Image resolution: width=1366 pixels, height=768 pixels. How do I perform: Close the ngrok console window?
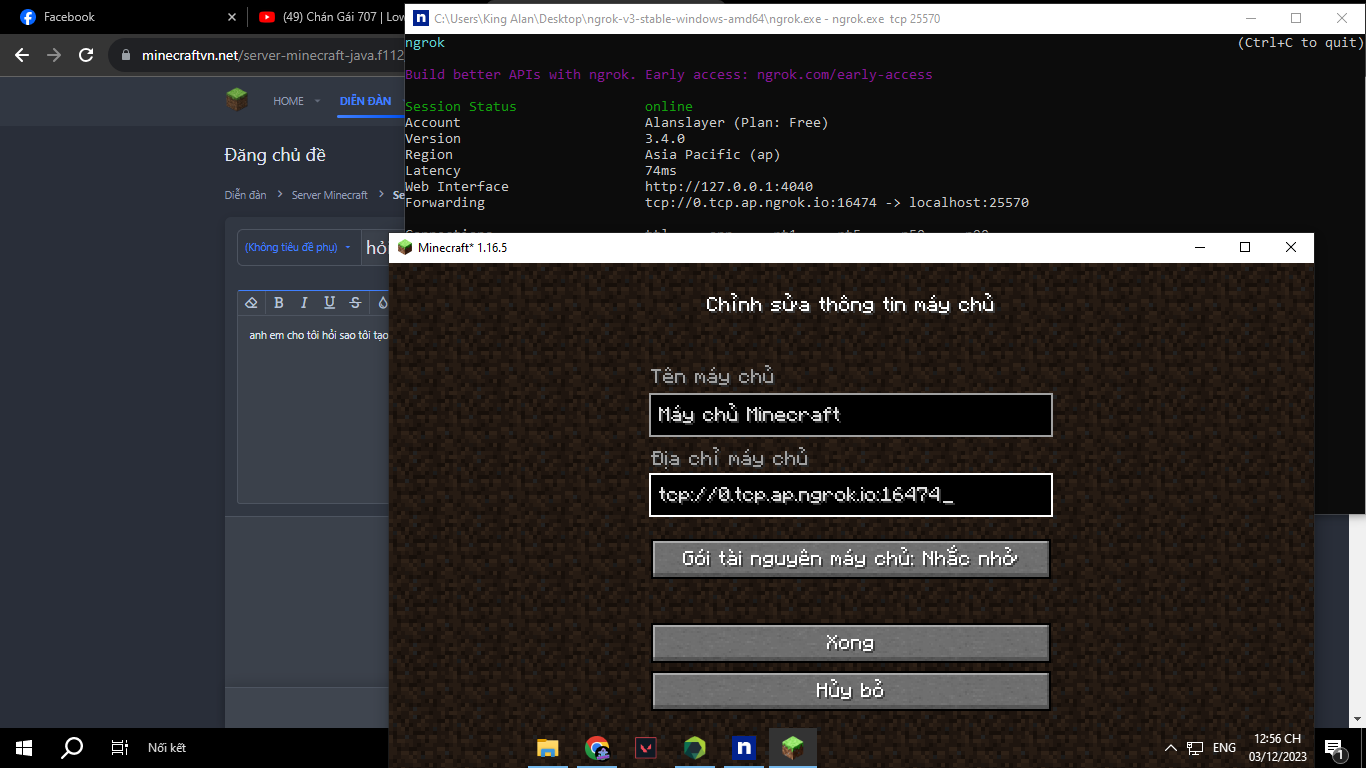coord(1342,18)
